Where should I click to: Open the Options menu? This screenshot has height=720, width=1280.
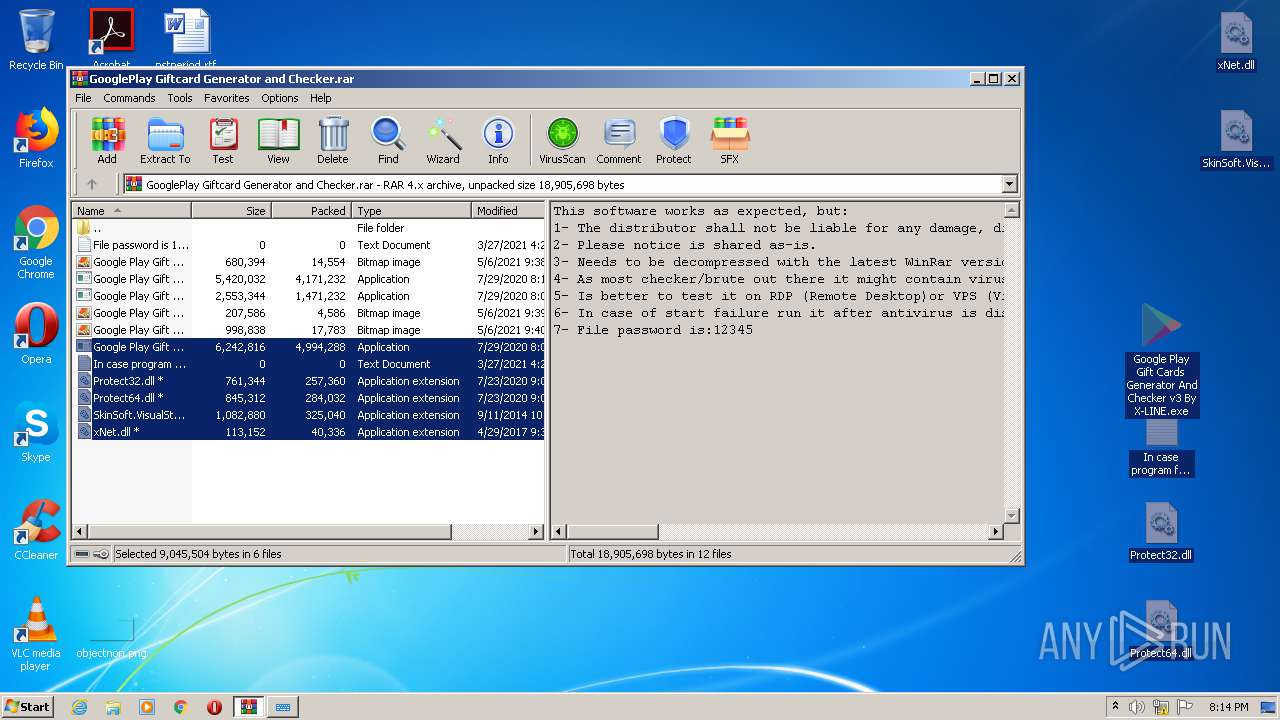280,98
